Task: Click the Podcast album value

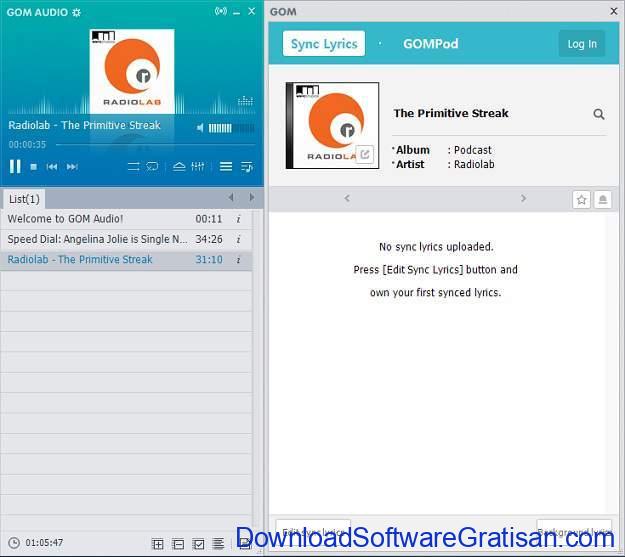Action: 473,150
